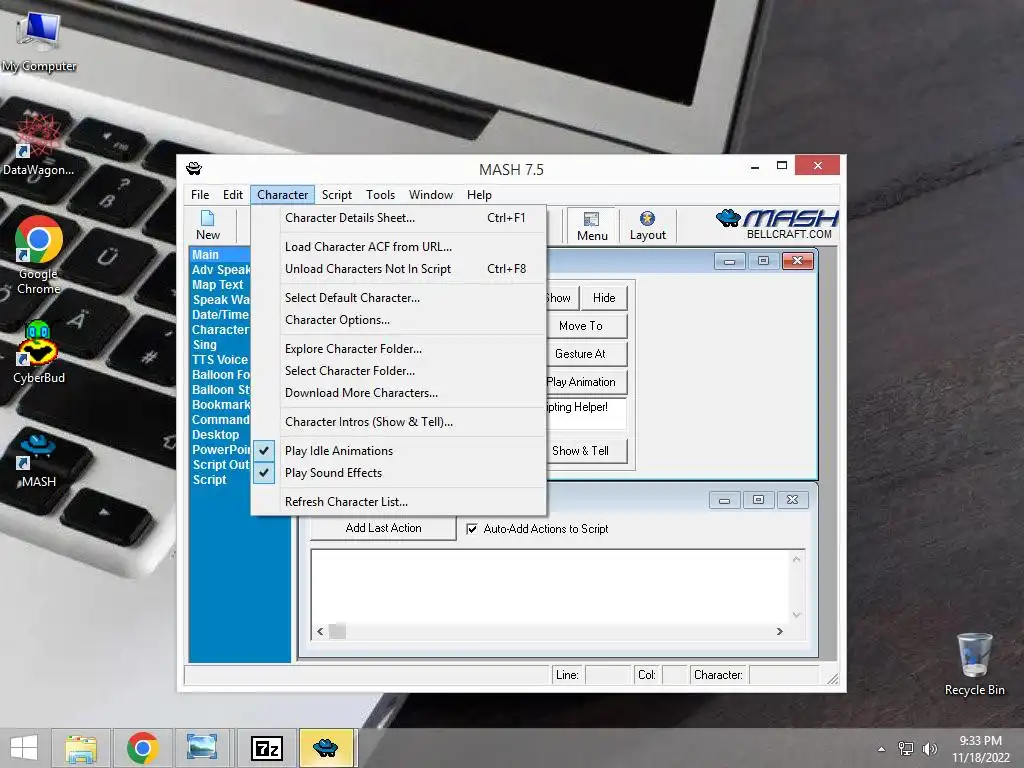Screen dimensions: 1024x768
Task: Click the Layout toolbar icon
Action: pyautogui.click(x=647, y=226)
